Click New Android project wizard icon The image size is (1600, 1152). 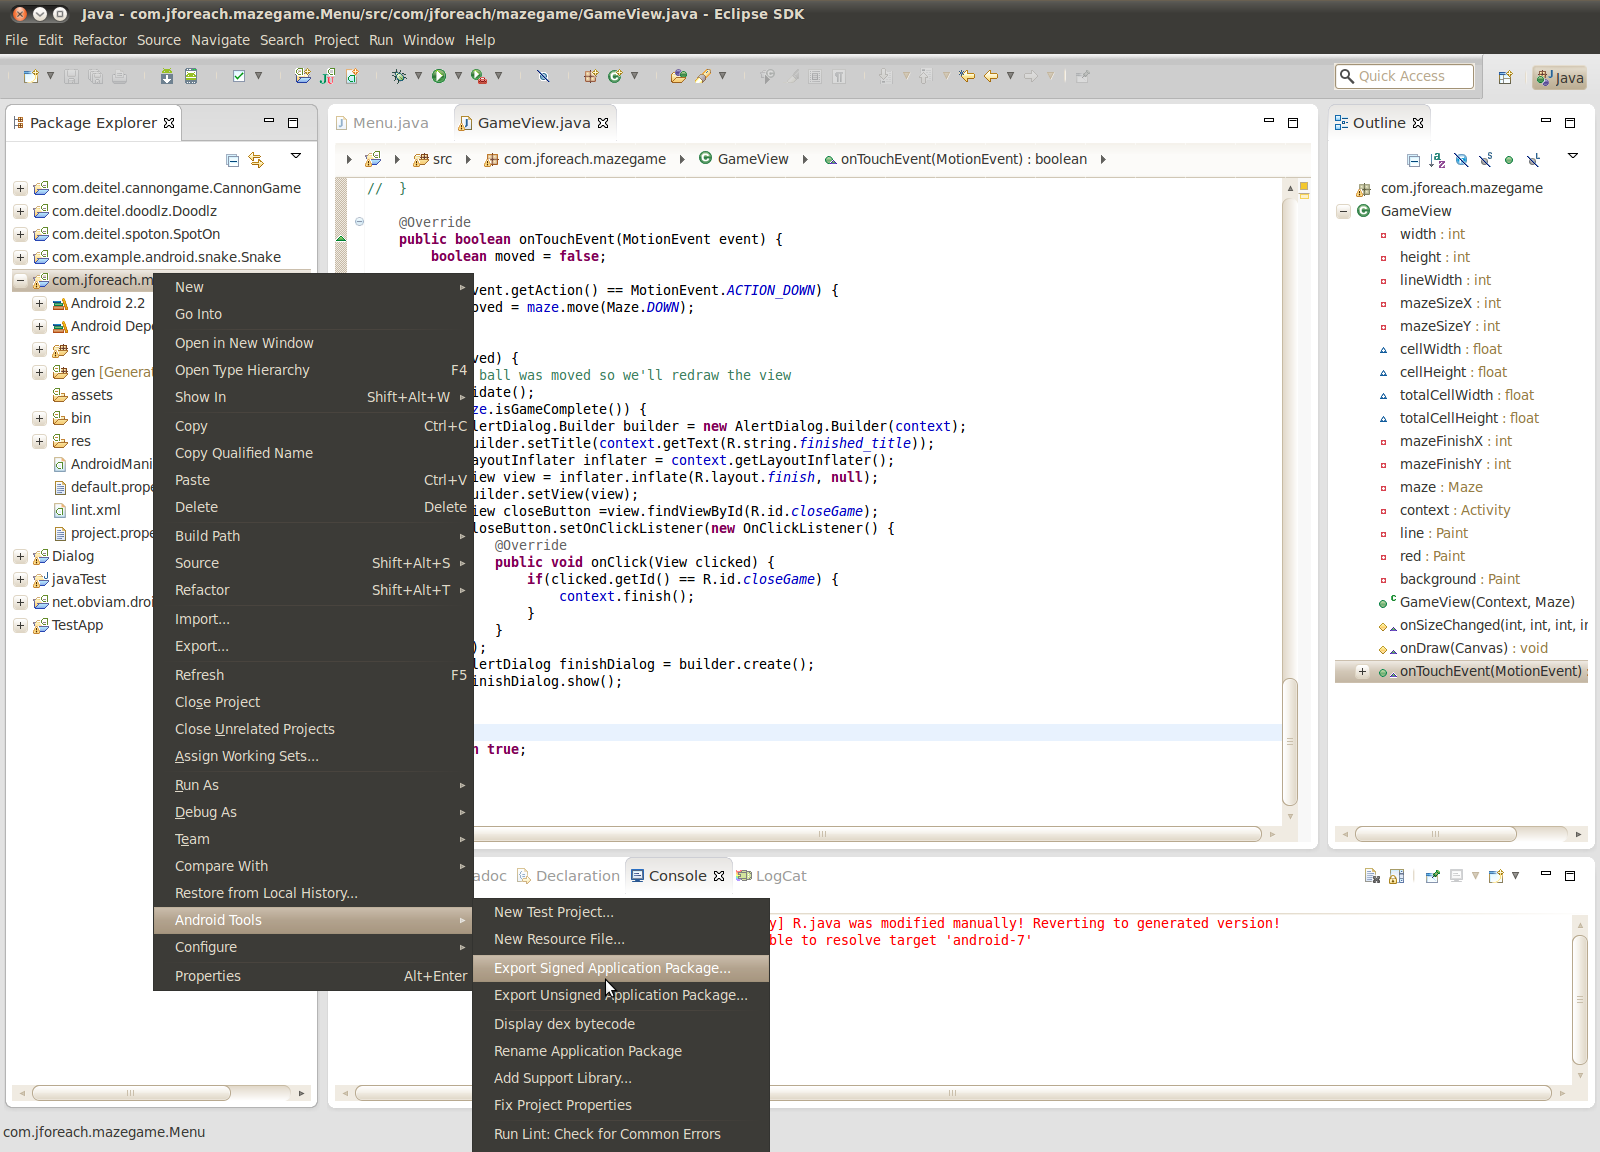(x=303, y=76)
